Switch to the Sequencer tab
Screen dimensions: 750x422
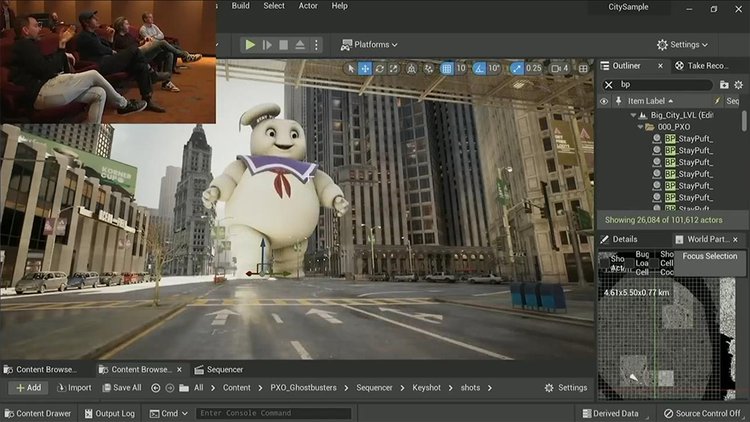pyautogui.click(x=217, y=370)
